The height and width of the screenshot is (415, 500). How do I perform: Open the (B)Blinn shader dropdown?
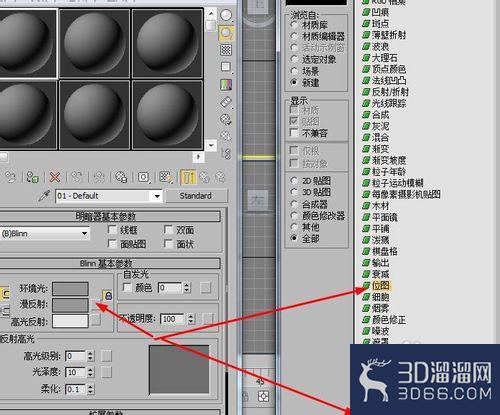point(85,234)
